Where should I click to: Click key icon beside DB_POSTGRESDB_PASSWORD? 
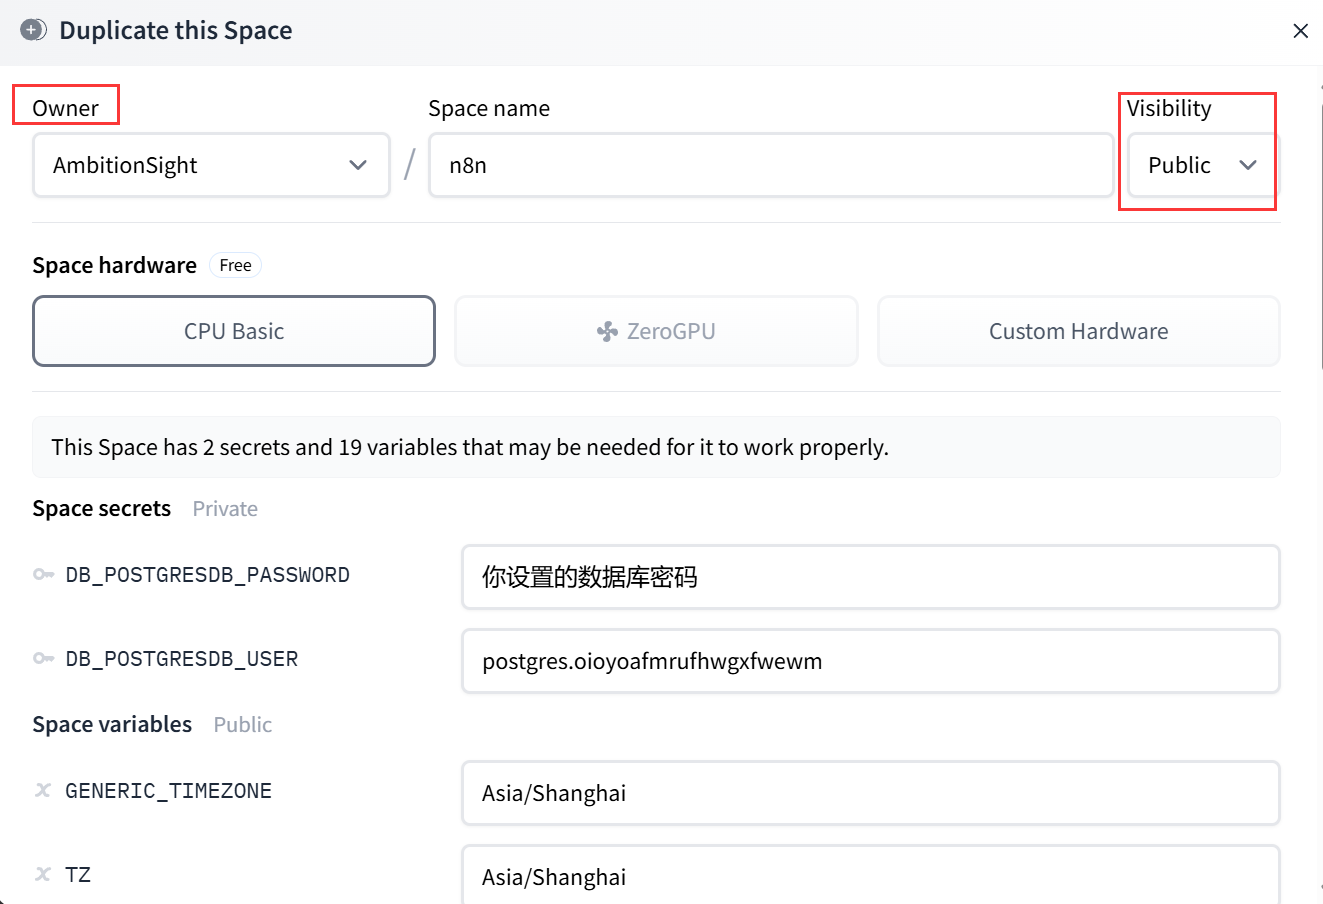click(x=43, y=575)
